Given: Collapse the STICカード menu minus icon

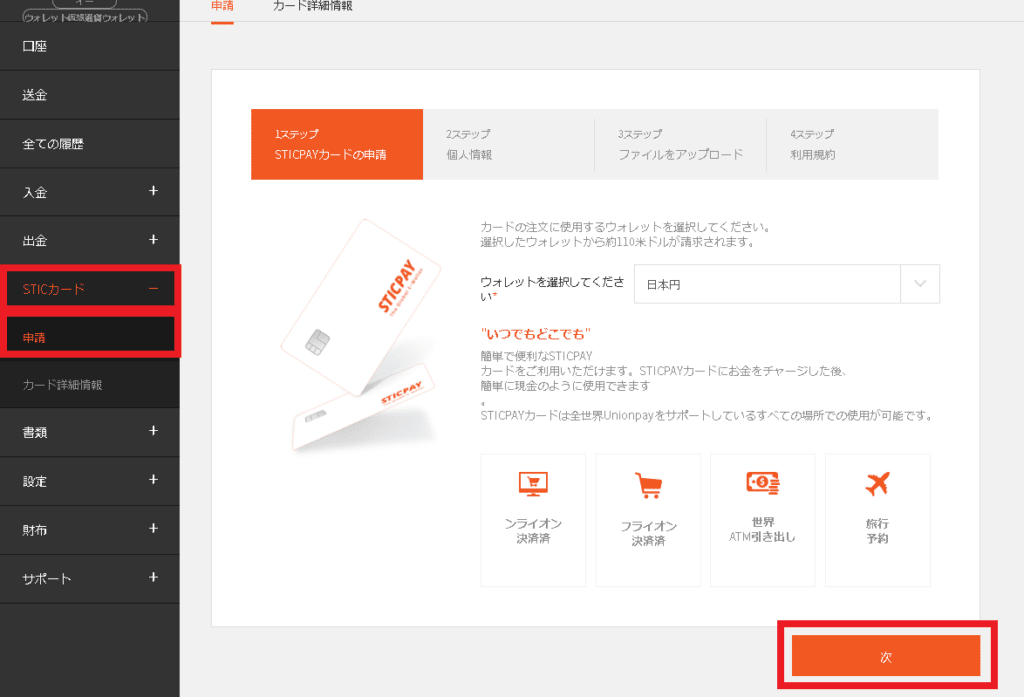Looking at the screenshot, I should pyautogui.click(x=153, y=289).
